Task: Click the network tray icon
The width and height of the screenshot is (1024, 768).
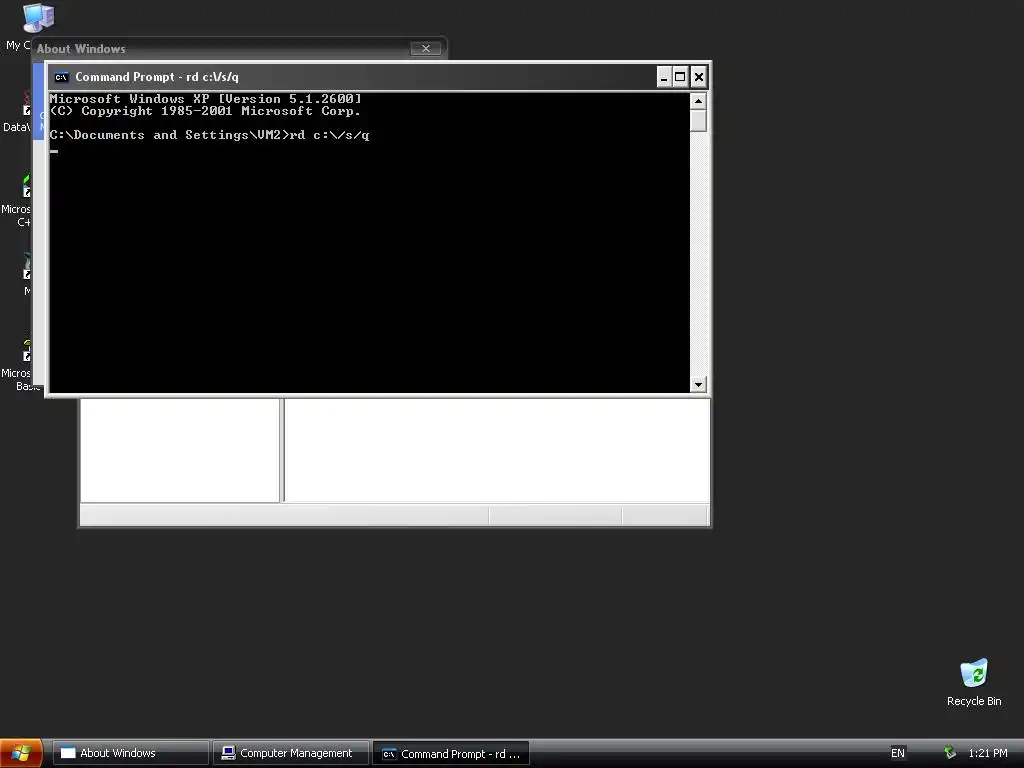Action: tap(950, 753)
